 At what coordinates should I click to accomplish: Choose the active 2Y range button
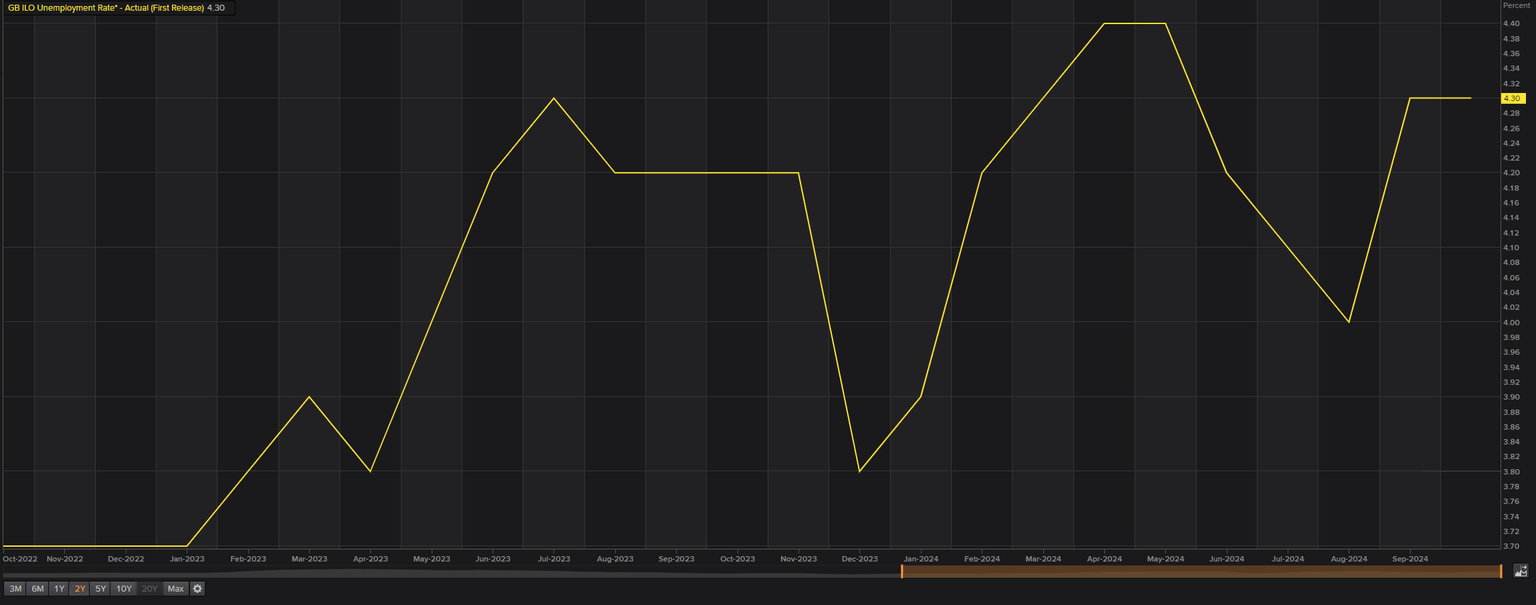click(80, 589)
